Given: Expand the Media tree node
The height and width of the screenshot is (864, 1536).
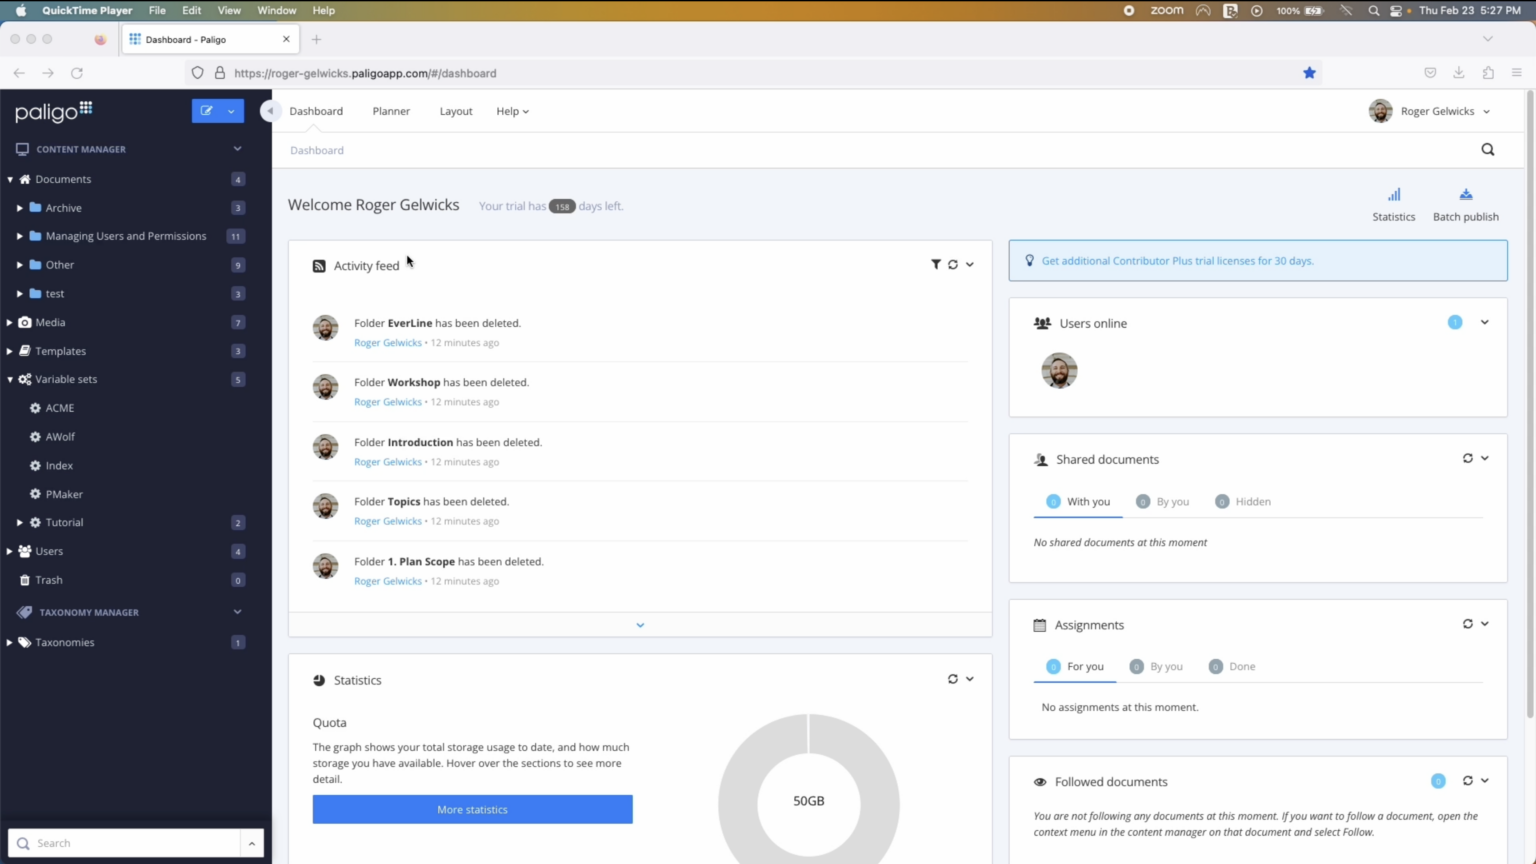Looking at the screenshot, I should (x=10, y=322).
